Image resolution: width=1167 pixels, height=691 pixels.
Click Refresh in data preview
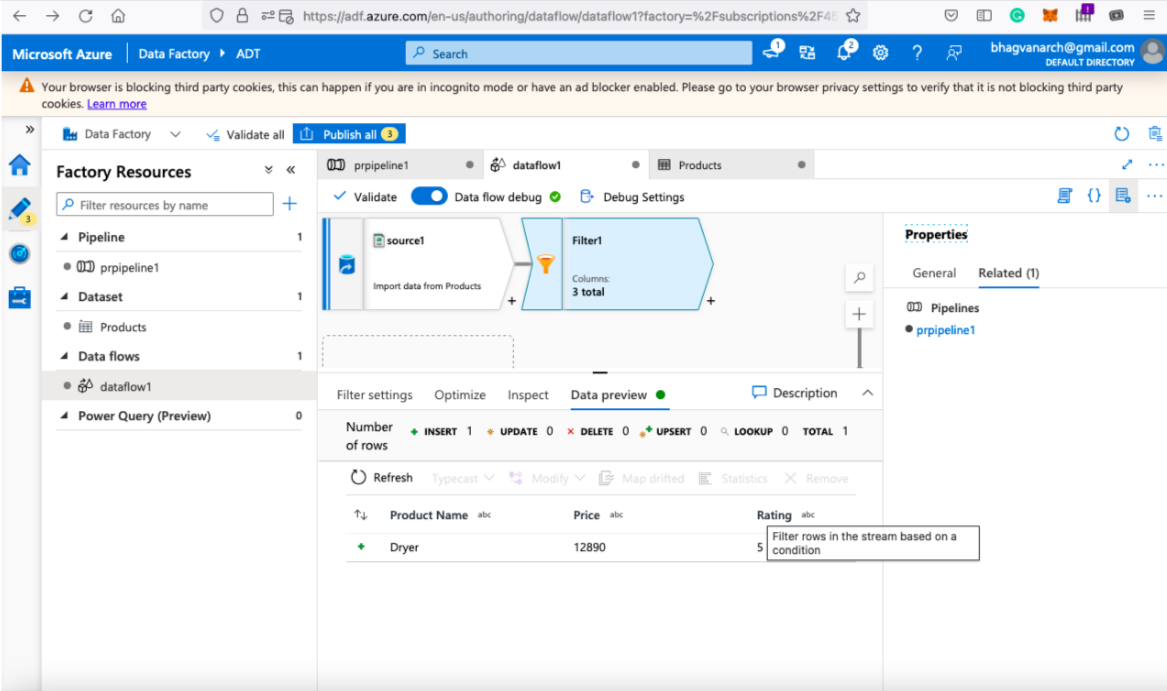click(x=381, y=477)
